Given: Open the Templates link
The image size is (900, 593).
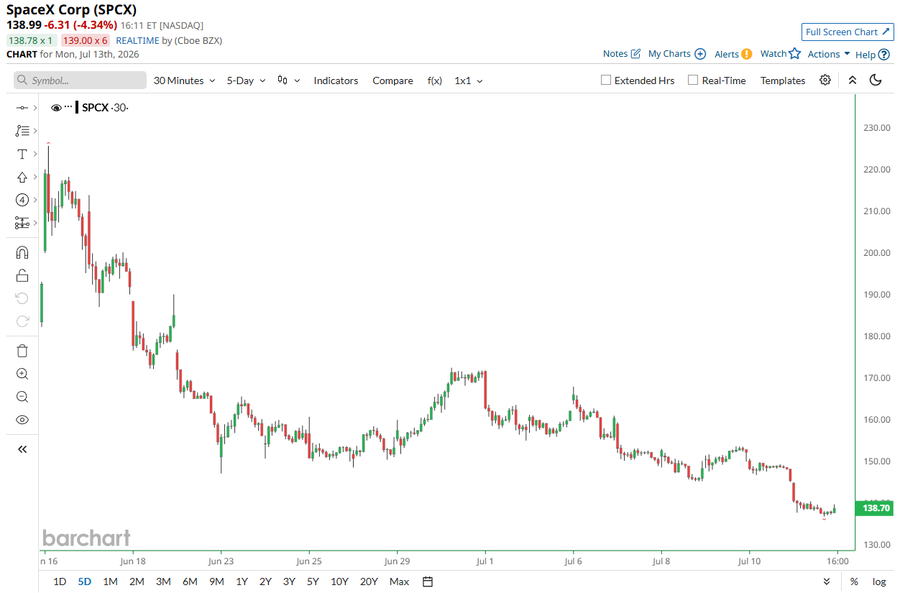Looking at the screenshot, I should pyautogui.click(x=783, y=80).
